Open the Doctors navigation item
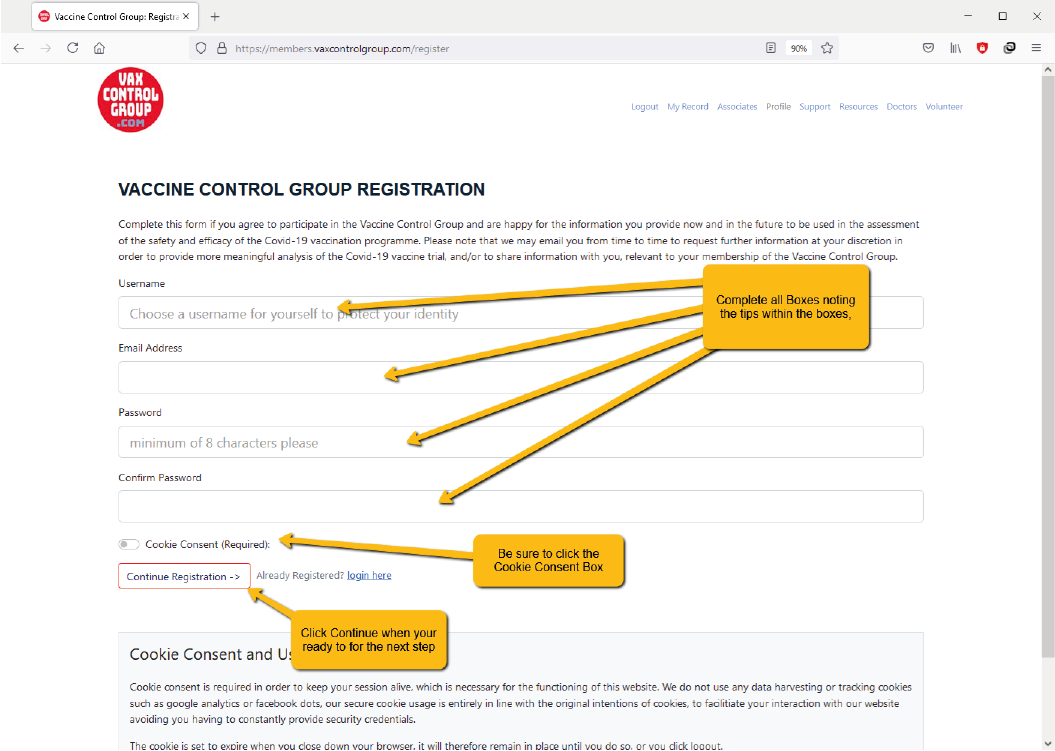 [x=901, y=107]
